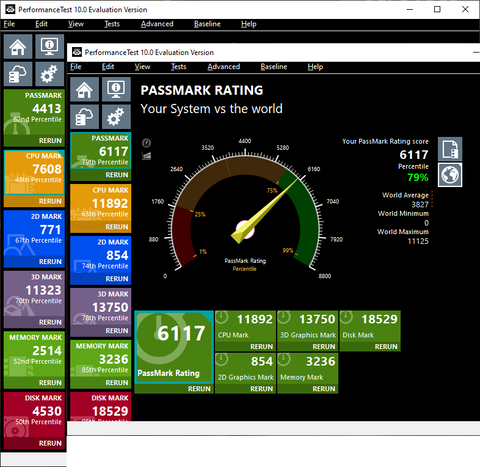Click the yellow needle hub of the gauge
Screen dimensions: 480x467
[245, 230]
